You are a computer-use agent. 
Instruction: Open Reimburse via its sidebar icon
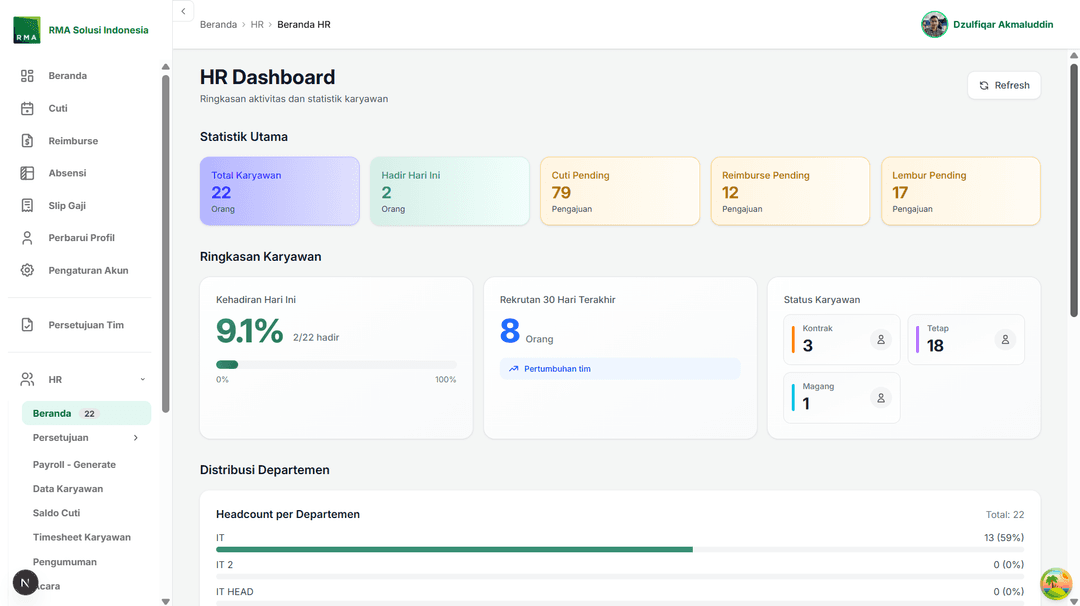(x=27, y=140)
